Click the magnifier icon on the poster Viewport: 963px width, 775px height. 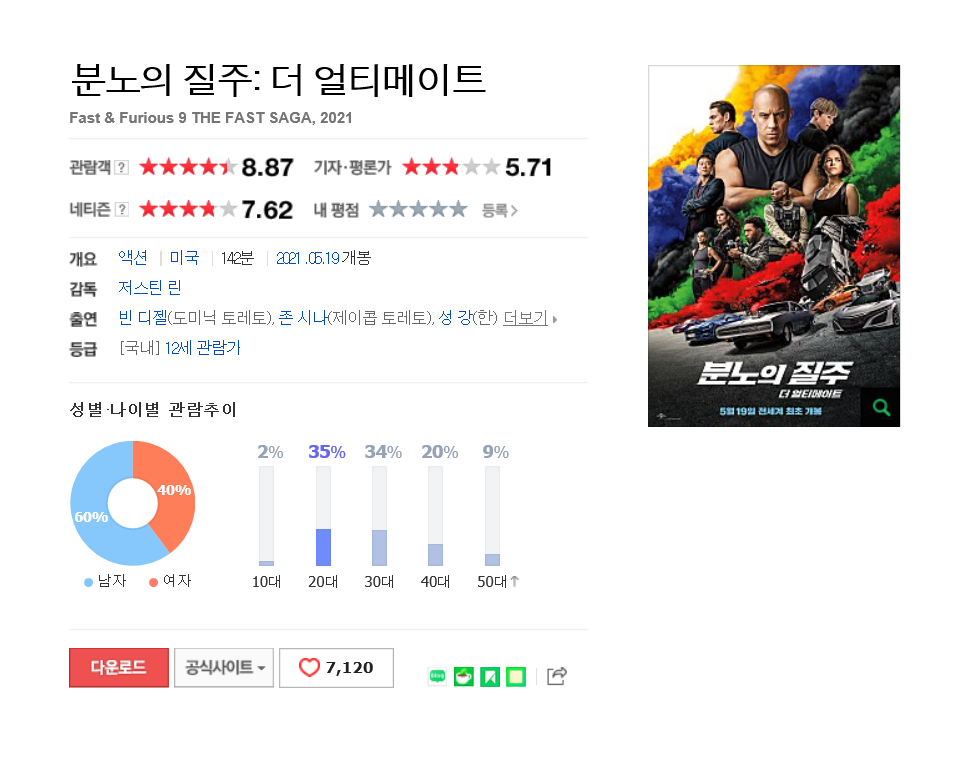(x=881, y=407)
